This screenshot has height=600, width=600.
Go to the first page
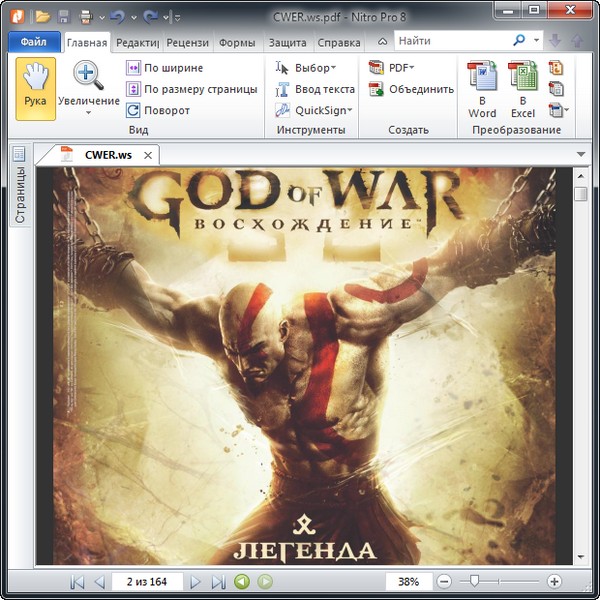[77, 581]
